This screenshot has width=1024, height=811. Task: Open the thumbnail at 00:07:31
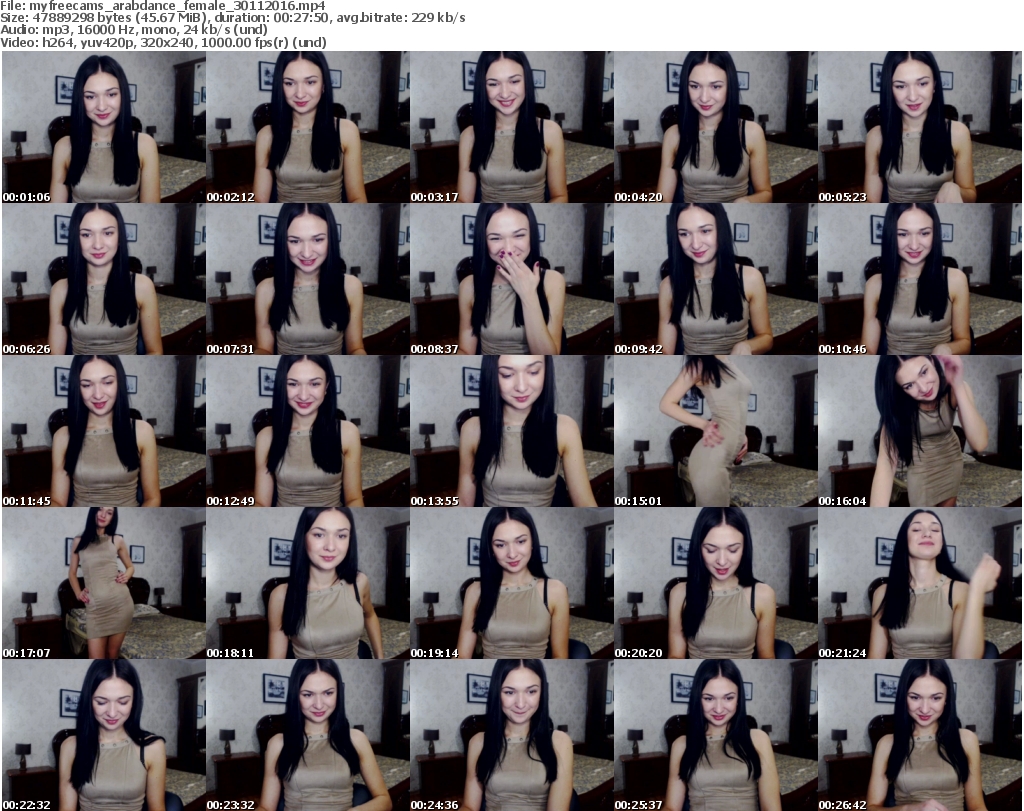(308, 279)
